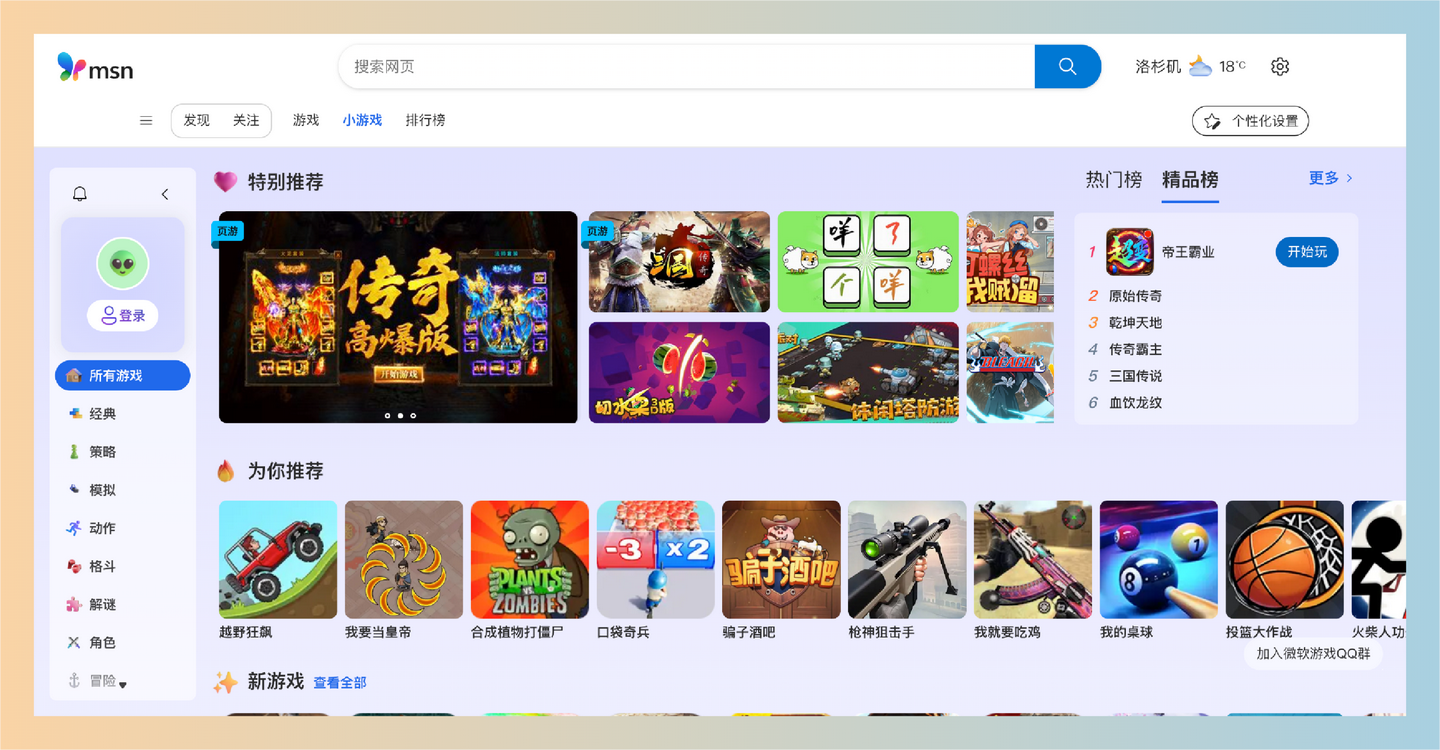
Task: Switch to the 热门榜 tab
Action: tap(1114, 180)
